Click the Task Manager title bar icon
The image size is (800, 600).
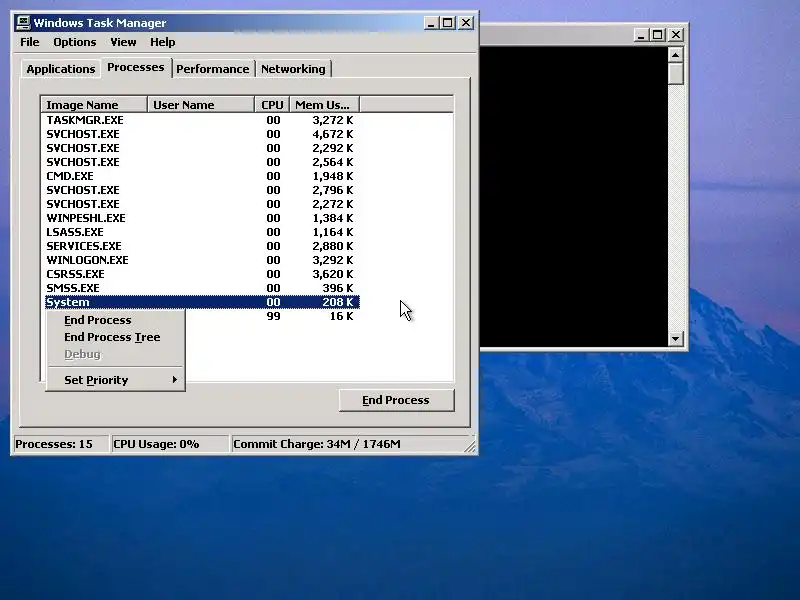coord(23,22)
